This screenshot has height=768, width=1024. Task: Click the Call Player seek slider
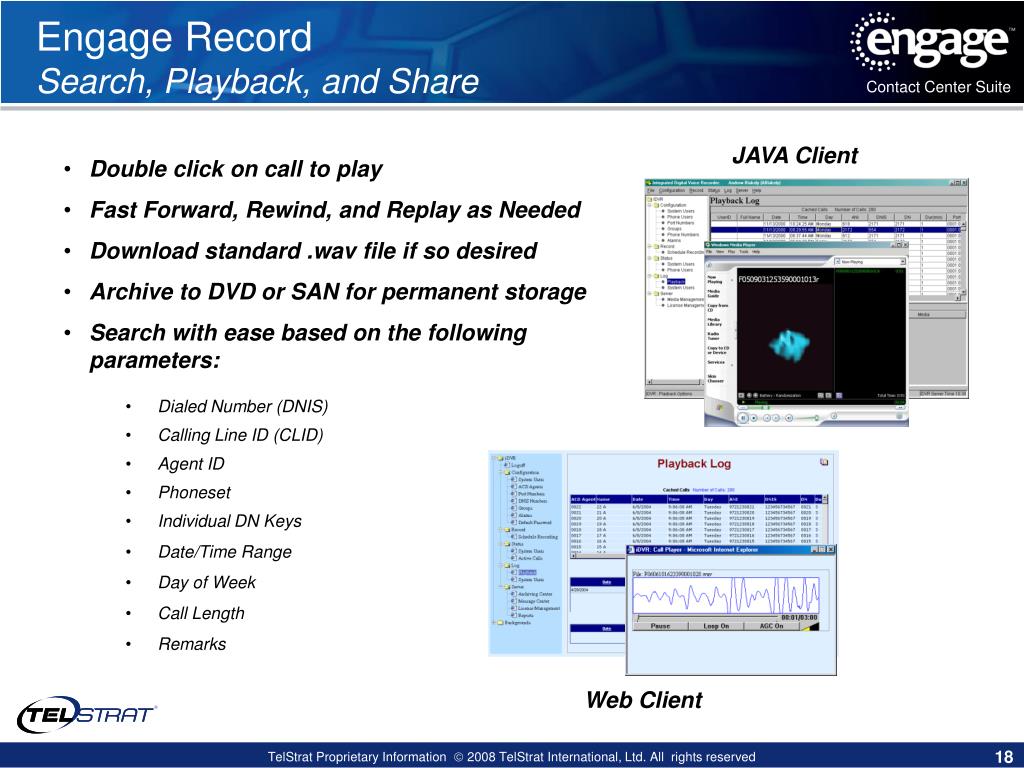click(x=708, y=616)
